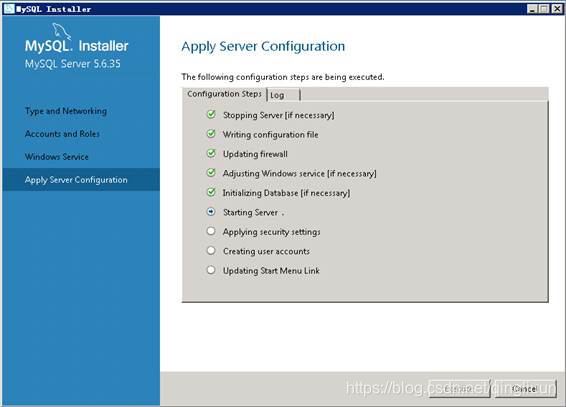
Task: Switch to the Log tab
Action: pyautogui.click(x=283, y=95)
